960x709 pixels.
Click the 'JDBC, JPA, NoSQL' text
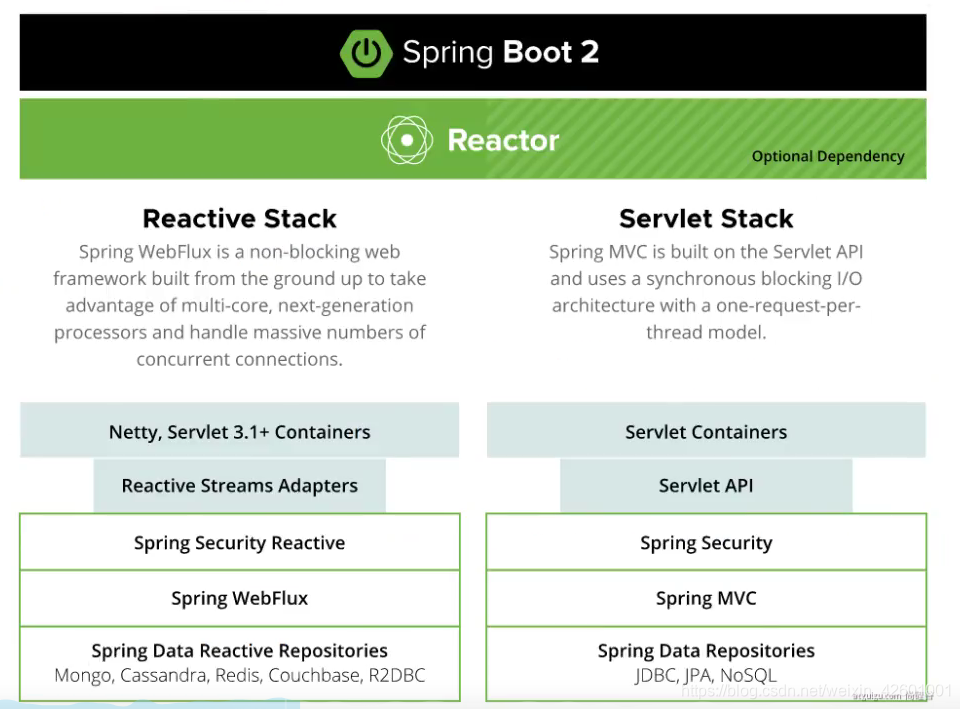[x=706, y=675]
